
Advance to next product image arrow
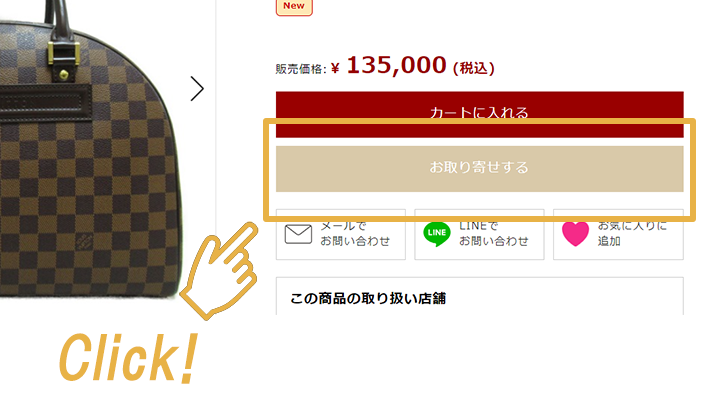click(197, 89)
